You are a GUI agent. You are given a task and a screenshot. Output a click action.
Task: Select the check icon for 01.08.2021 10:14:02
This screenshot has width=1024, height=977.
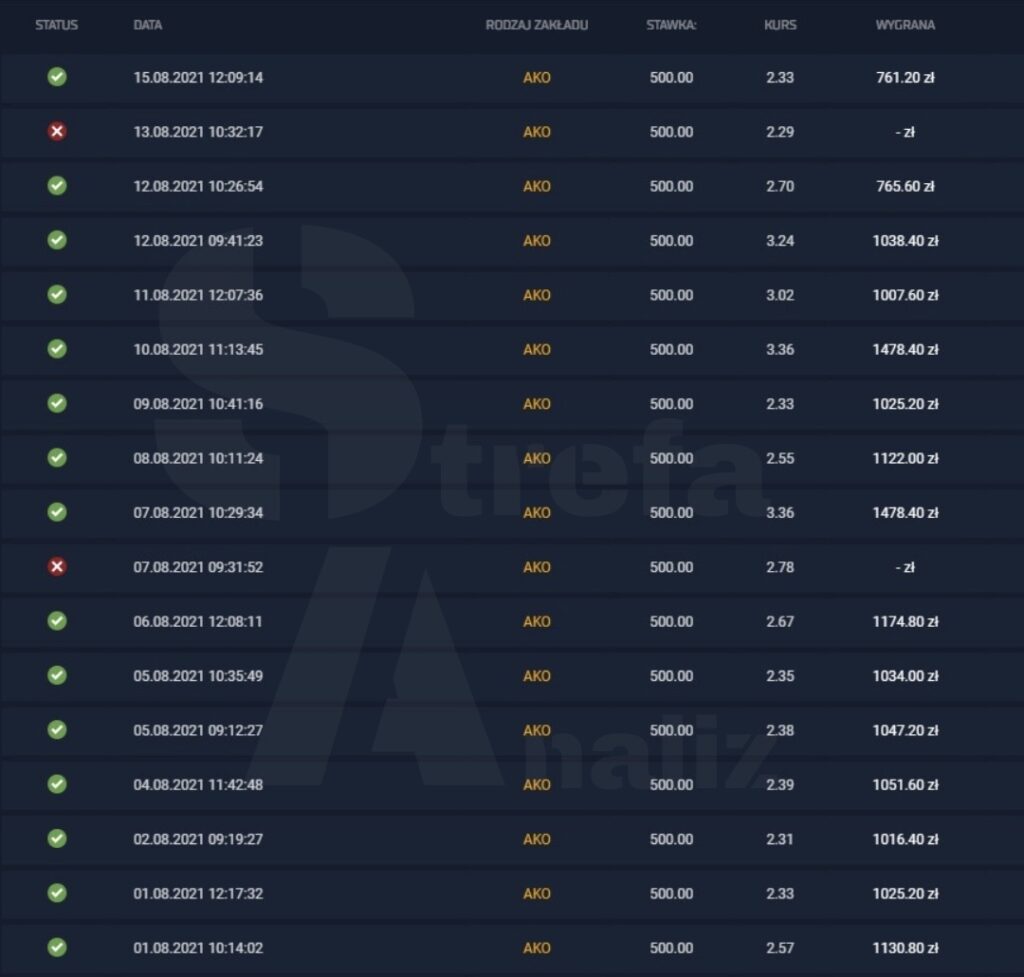[x=57, y=947]
